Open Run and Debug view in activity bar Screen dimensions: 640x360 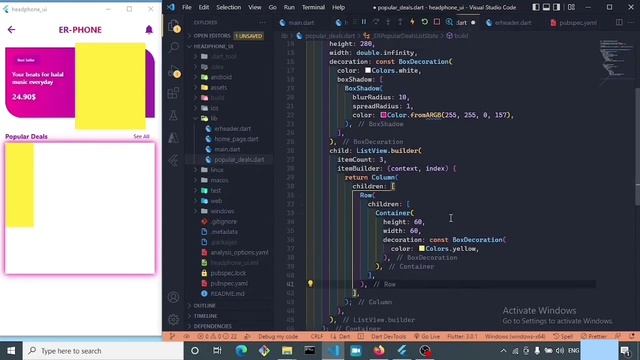pyautogui.click(x=174, y=72)
